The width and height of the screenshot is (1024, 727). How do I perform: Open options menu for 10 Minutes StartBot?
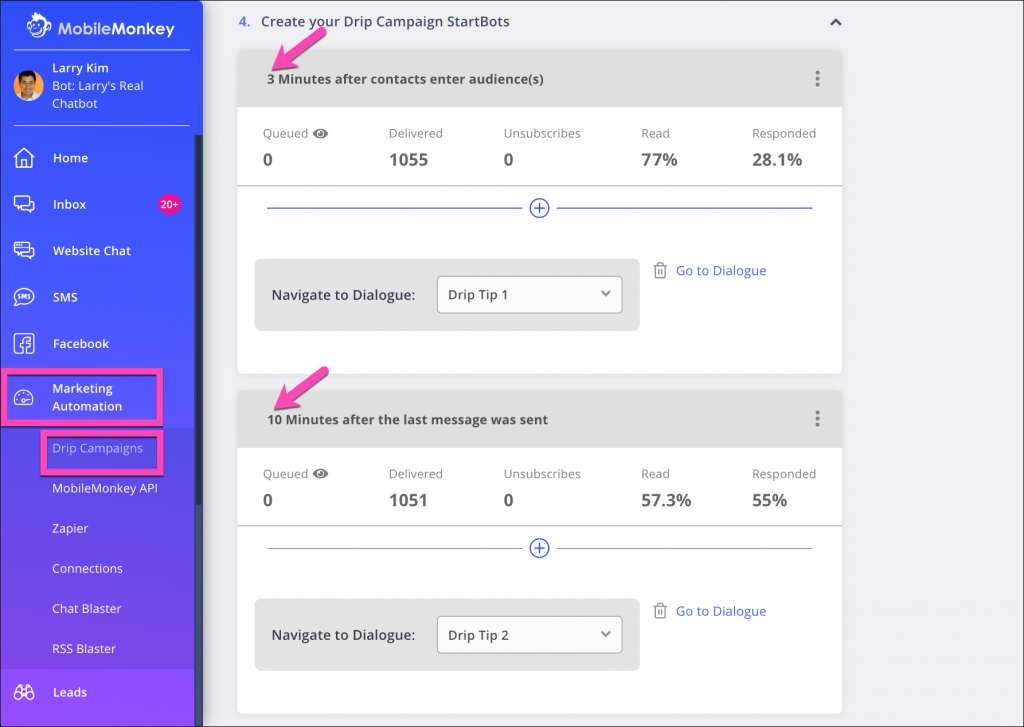click(x=817, y=419)
